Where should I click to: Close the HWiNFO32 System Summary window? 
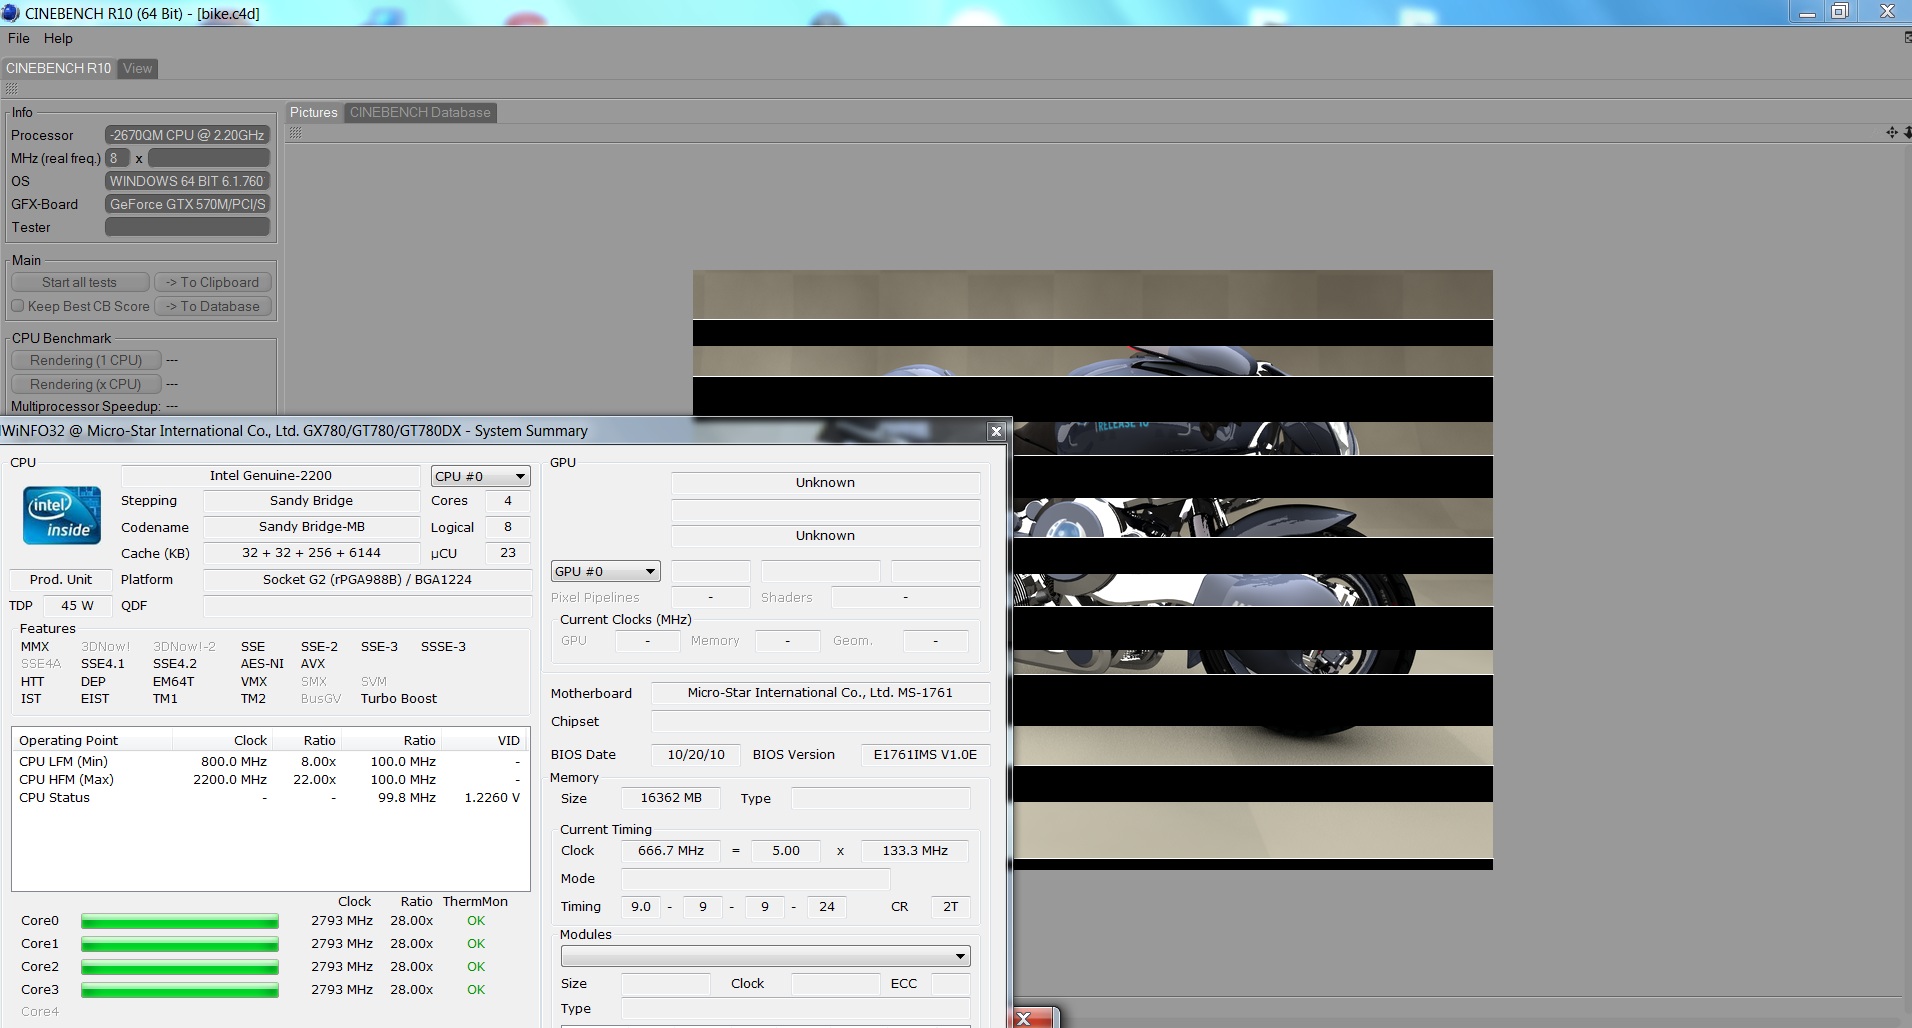996,431
